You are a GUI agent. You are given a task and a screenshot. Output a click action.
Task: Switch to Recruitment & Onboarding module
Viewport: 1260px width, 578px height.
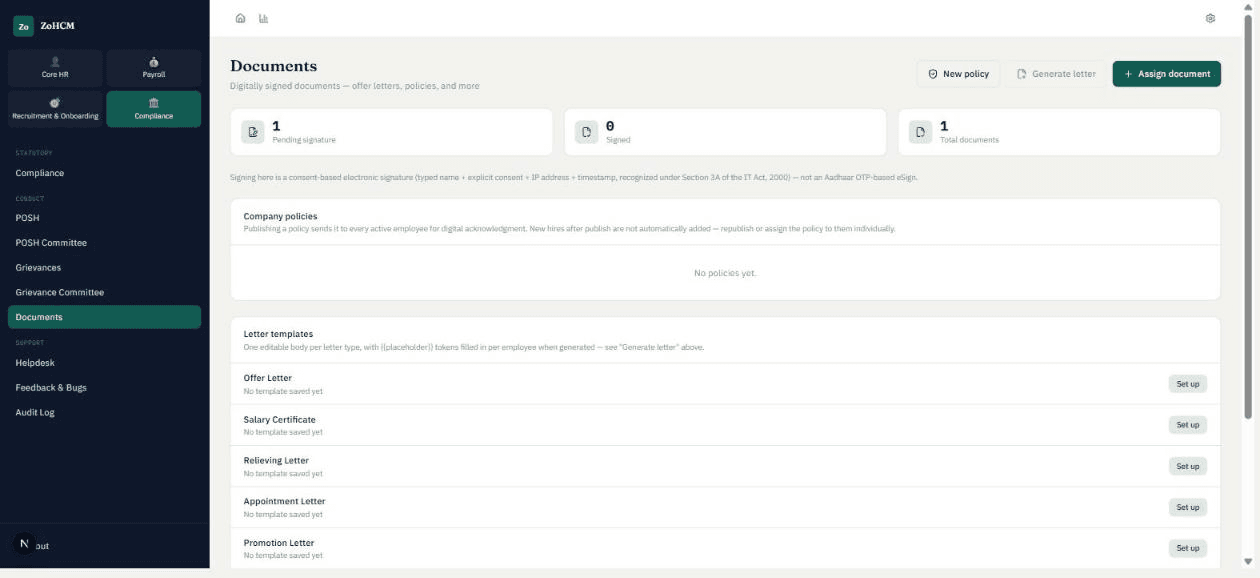[55, 109]
